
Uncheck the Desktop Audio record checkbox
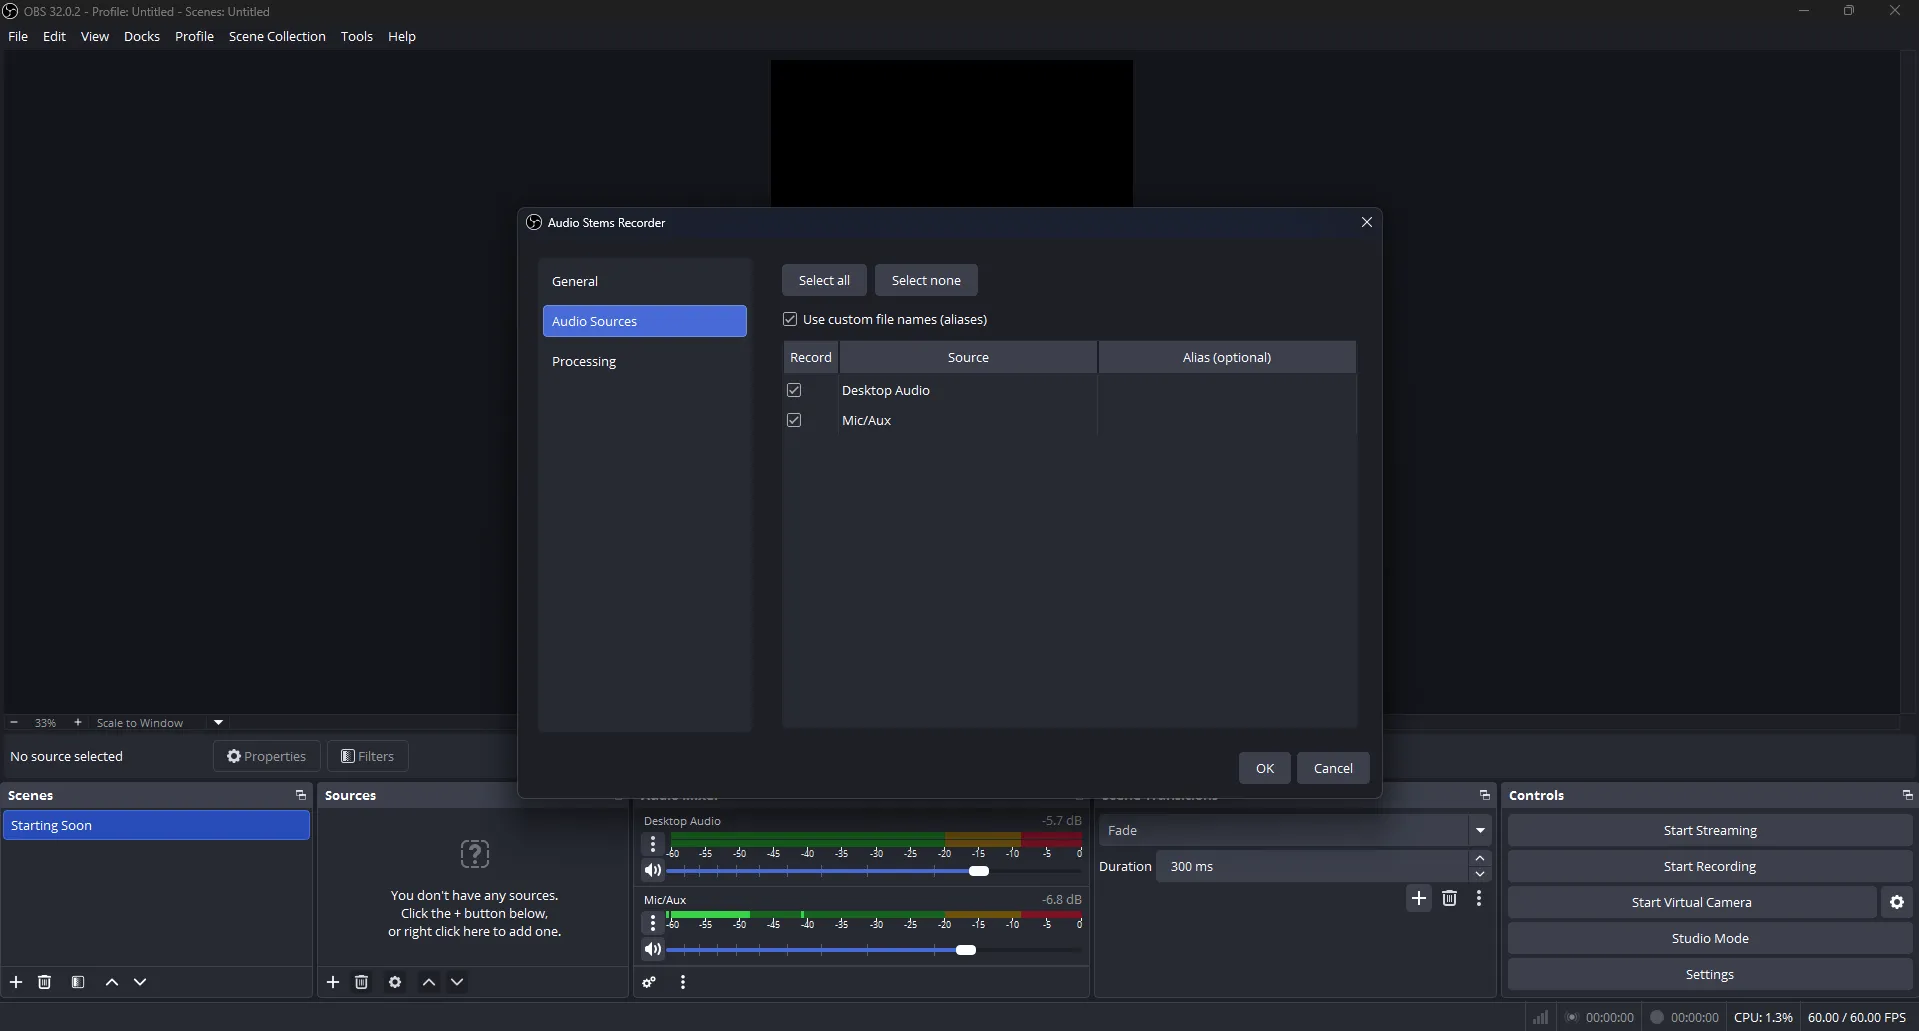(794, 390)
